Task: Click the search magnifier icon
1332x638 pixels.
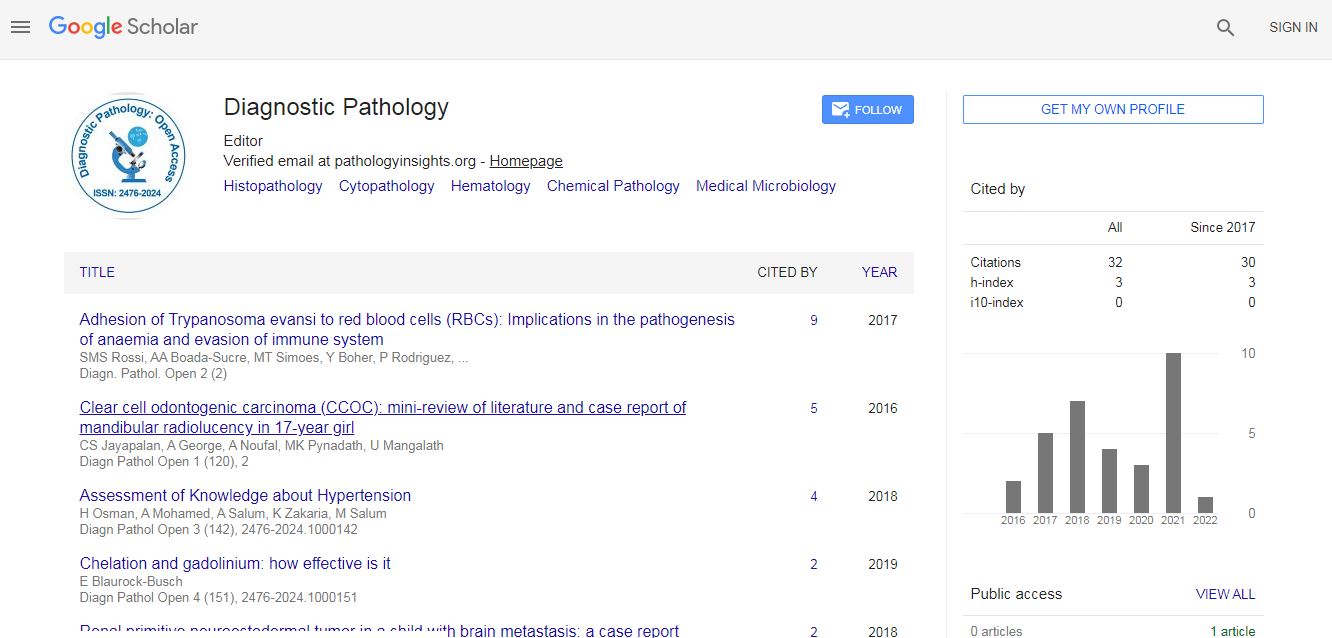Action: [x=1225, y=28]
